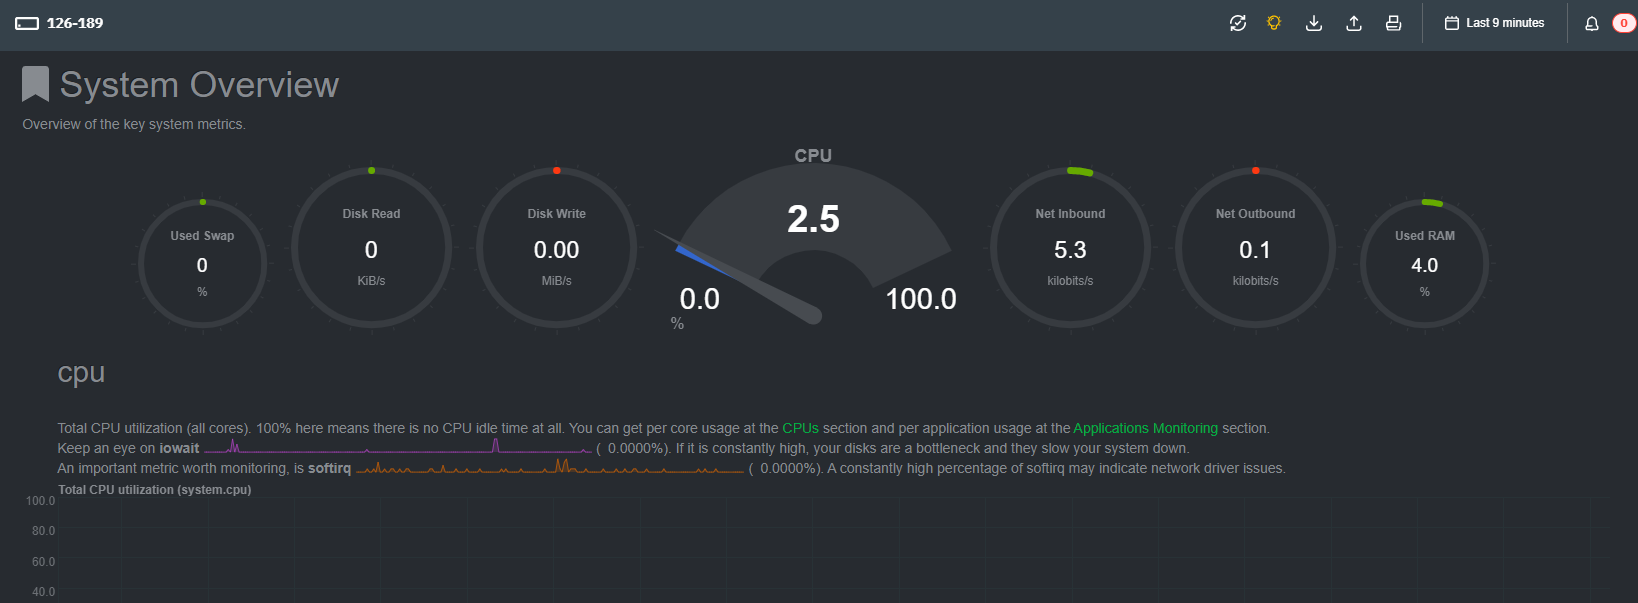Click the 0.0 CPU gauge minimum label
Viewport: 1638px width, 603px height.
pyautogui.click(x=699, y=299)
